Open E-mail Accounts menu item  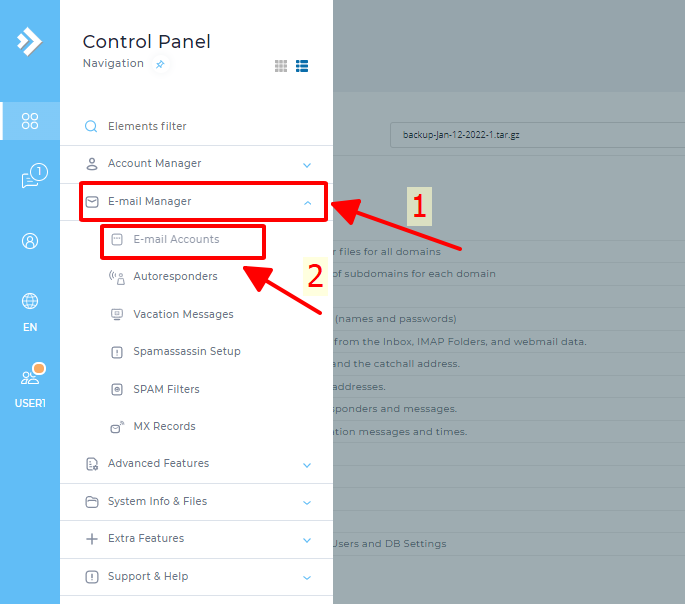point(176,240)
